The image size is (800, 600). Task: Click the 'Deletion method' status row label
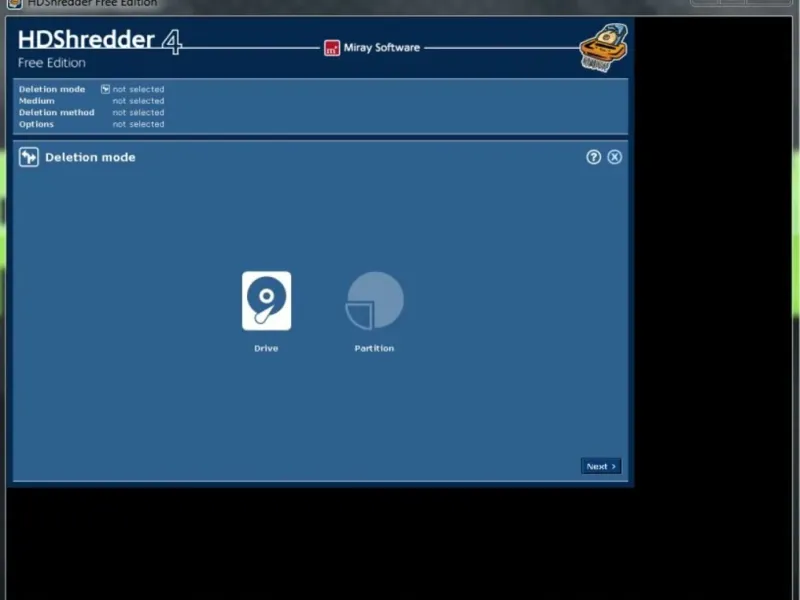(x=57, y=112)
